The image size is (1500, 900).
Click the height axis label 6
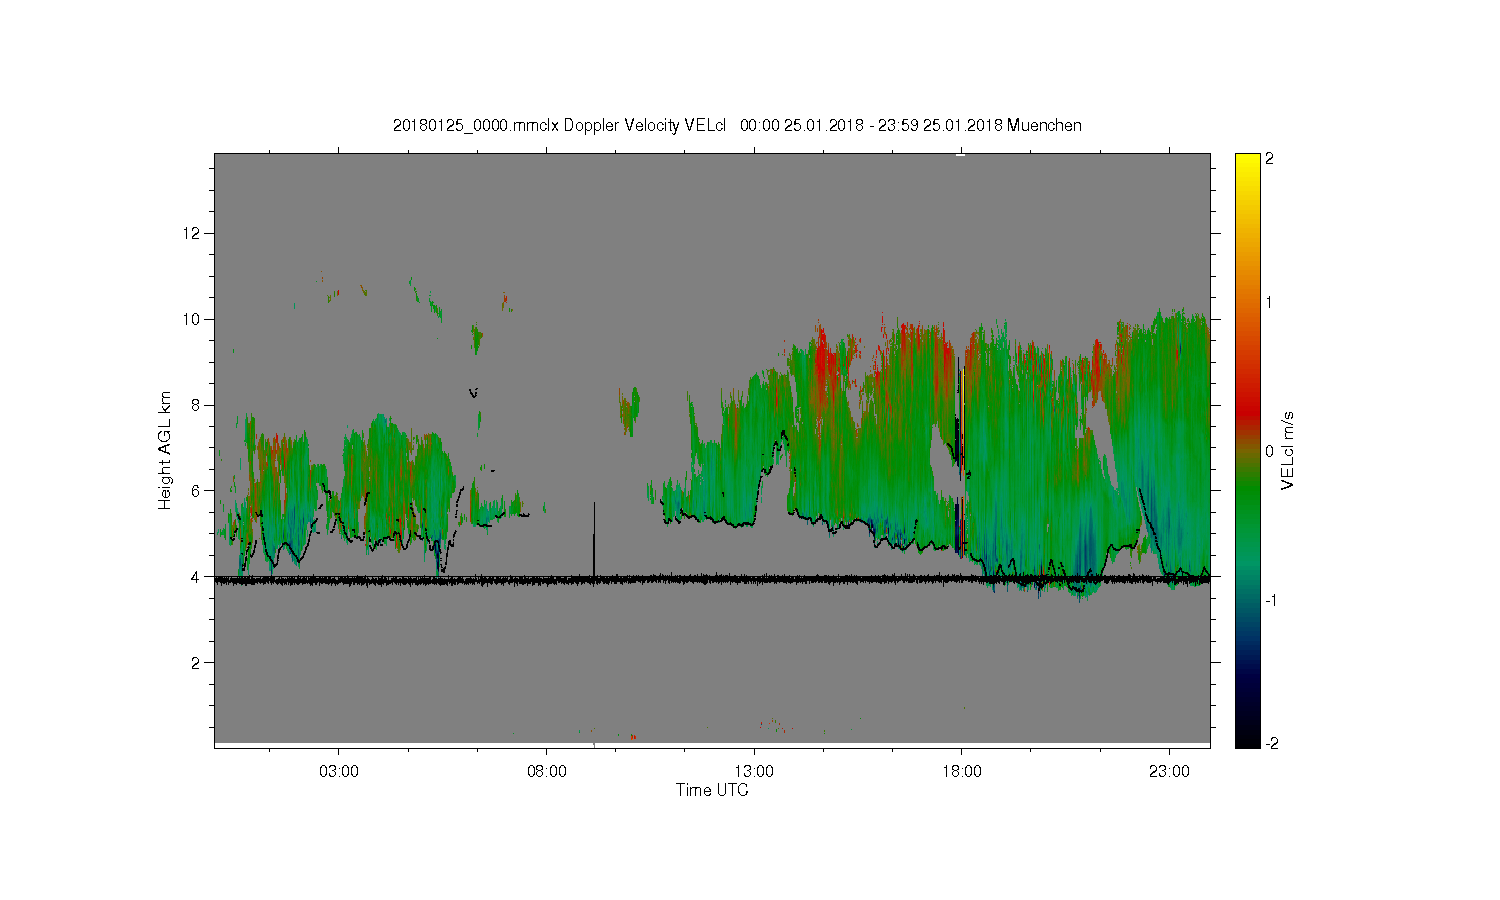(x=198, y=491)
